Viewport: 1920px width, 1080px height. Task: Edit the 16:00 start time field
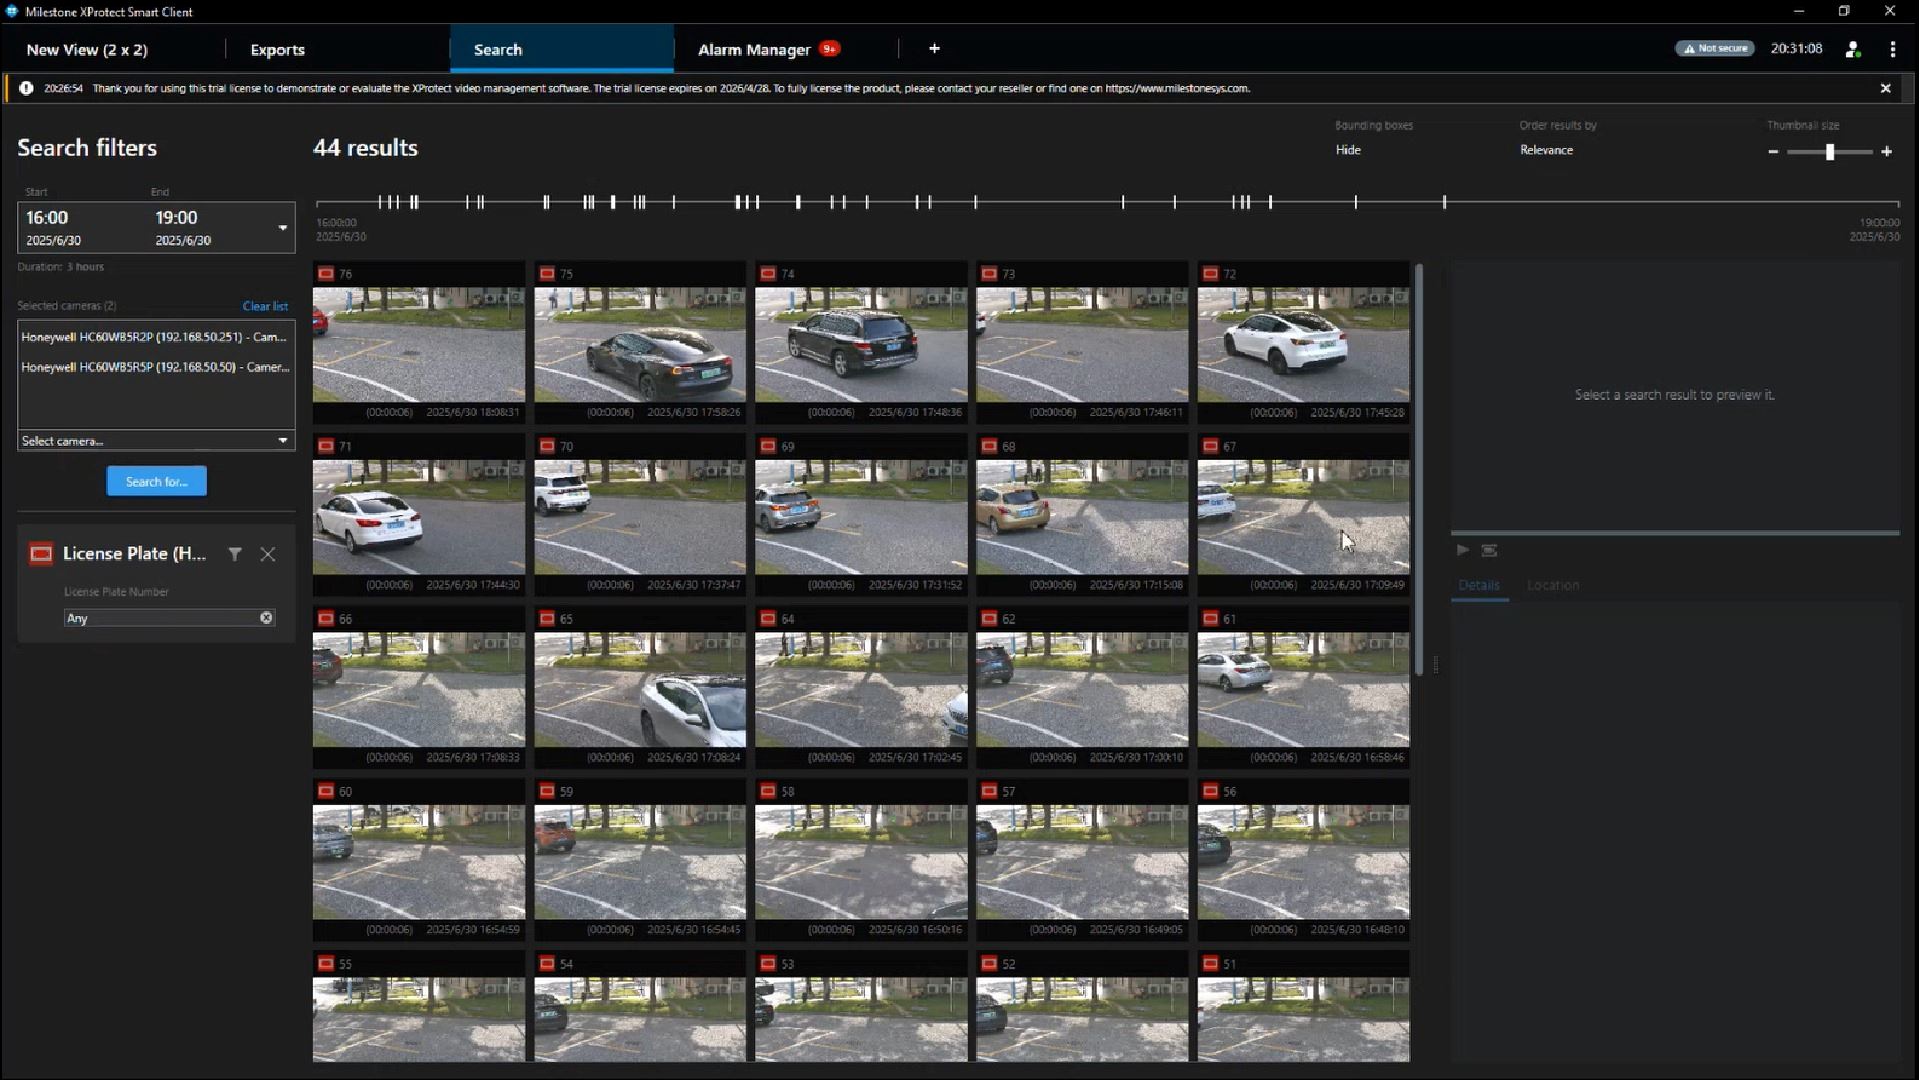47,218
